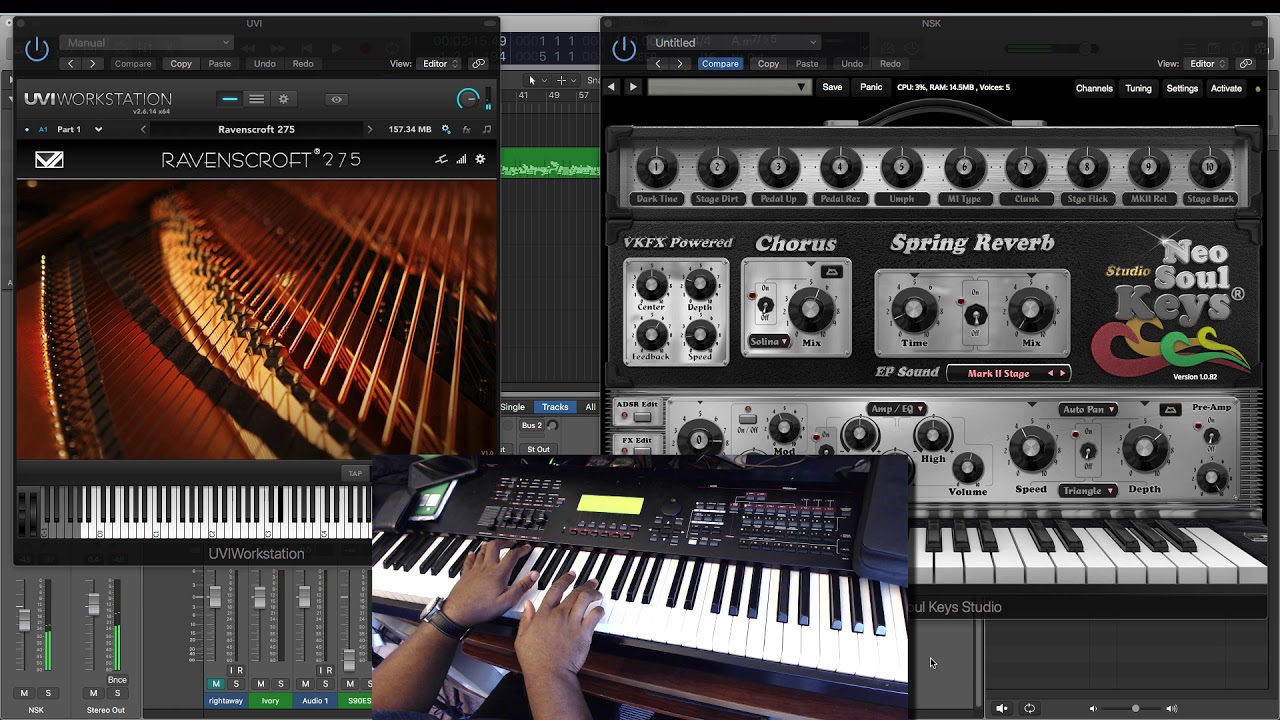The width and height of the screenshot is (1280, 720).
Task: Open the Tuning tab
Action: click(x=1138, y=89)
